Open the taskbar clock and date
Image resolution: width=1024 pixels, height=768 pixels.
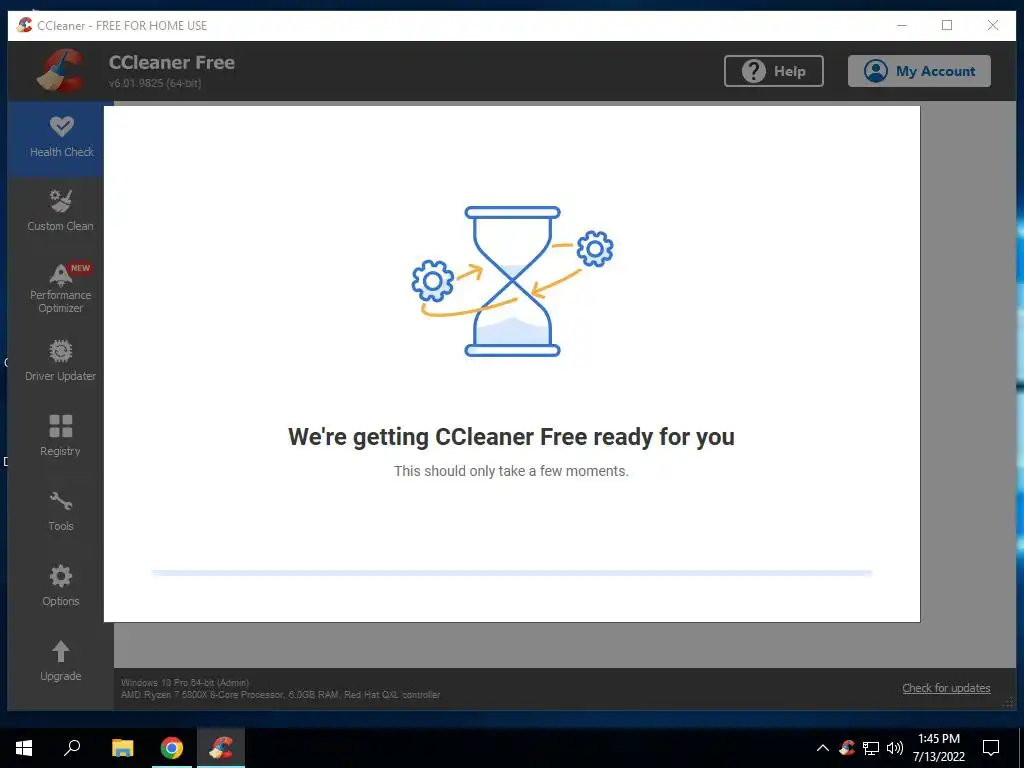[938, 748]
